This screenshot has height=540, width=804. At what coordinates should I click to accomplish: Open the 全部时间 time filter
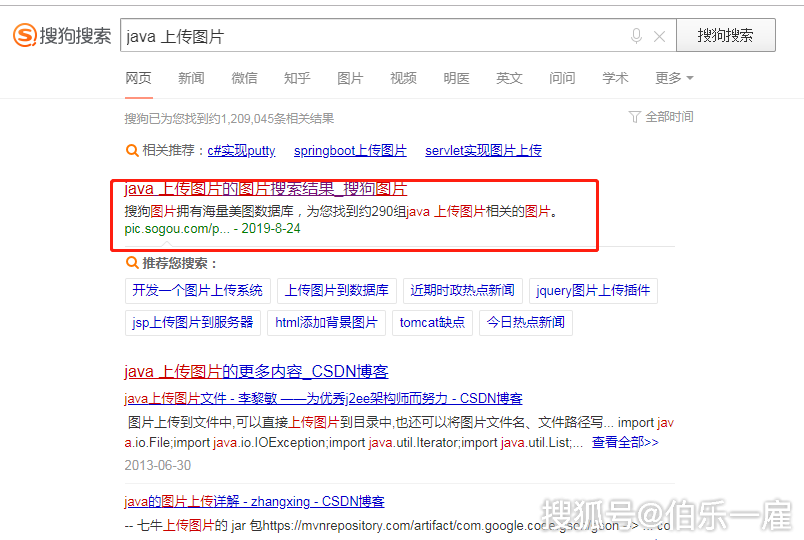(661, 117)
